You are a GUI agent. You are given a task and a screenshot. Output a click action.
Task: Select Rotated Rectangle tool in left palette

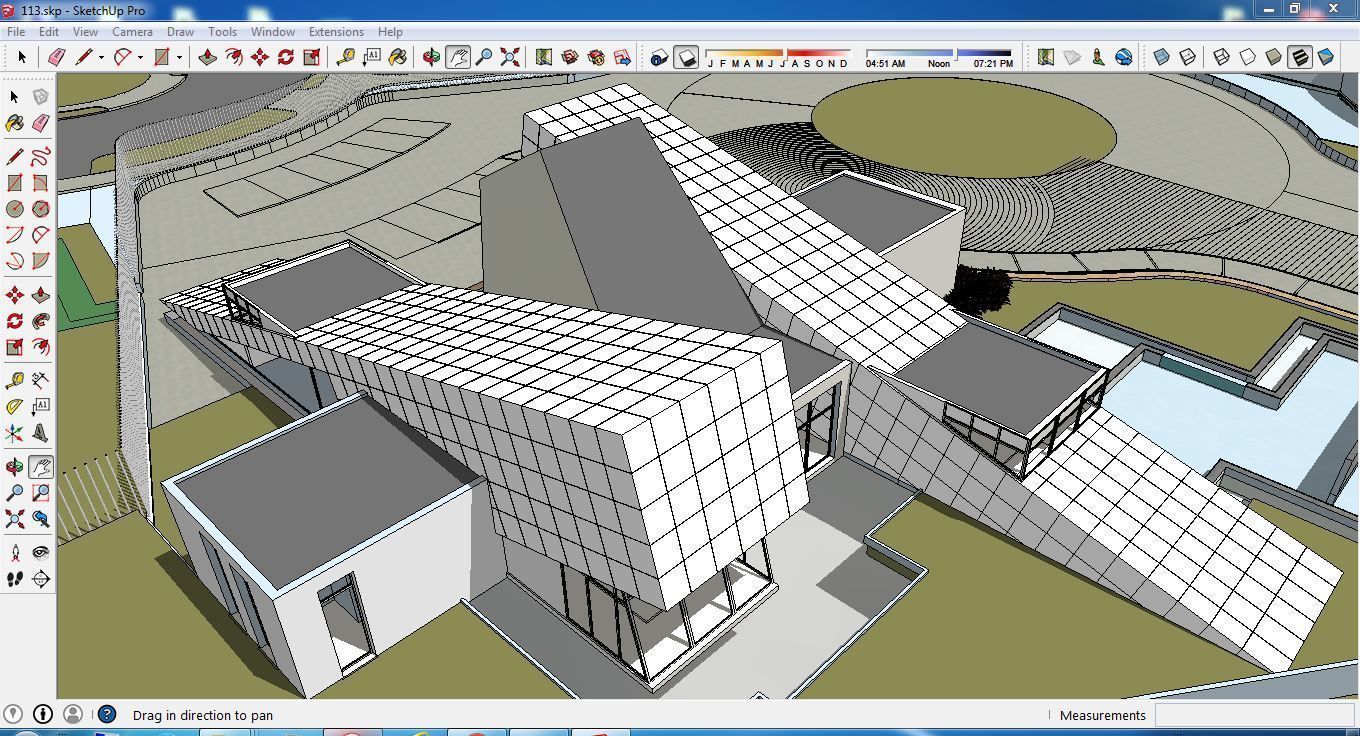click(x=40, y=183)
